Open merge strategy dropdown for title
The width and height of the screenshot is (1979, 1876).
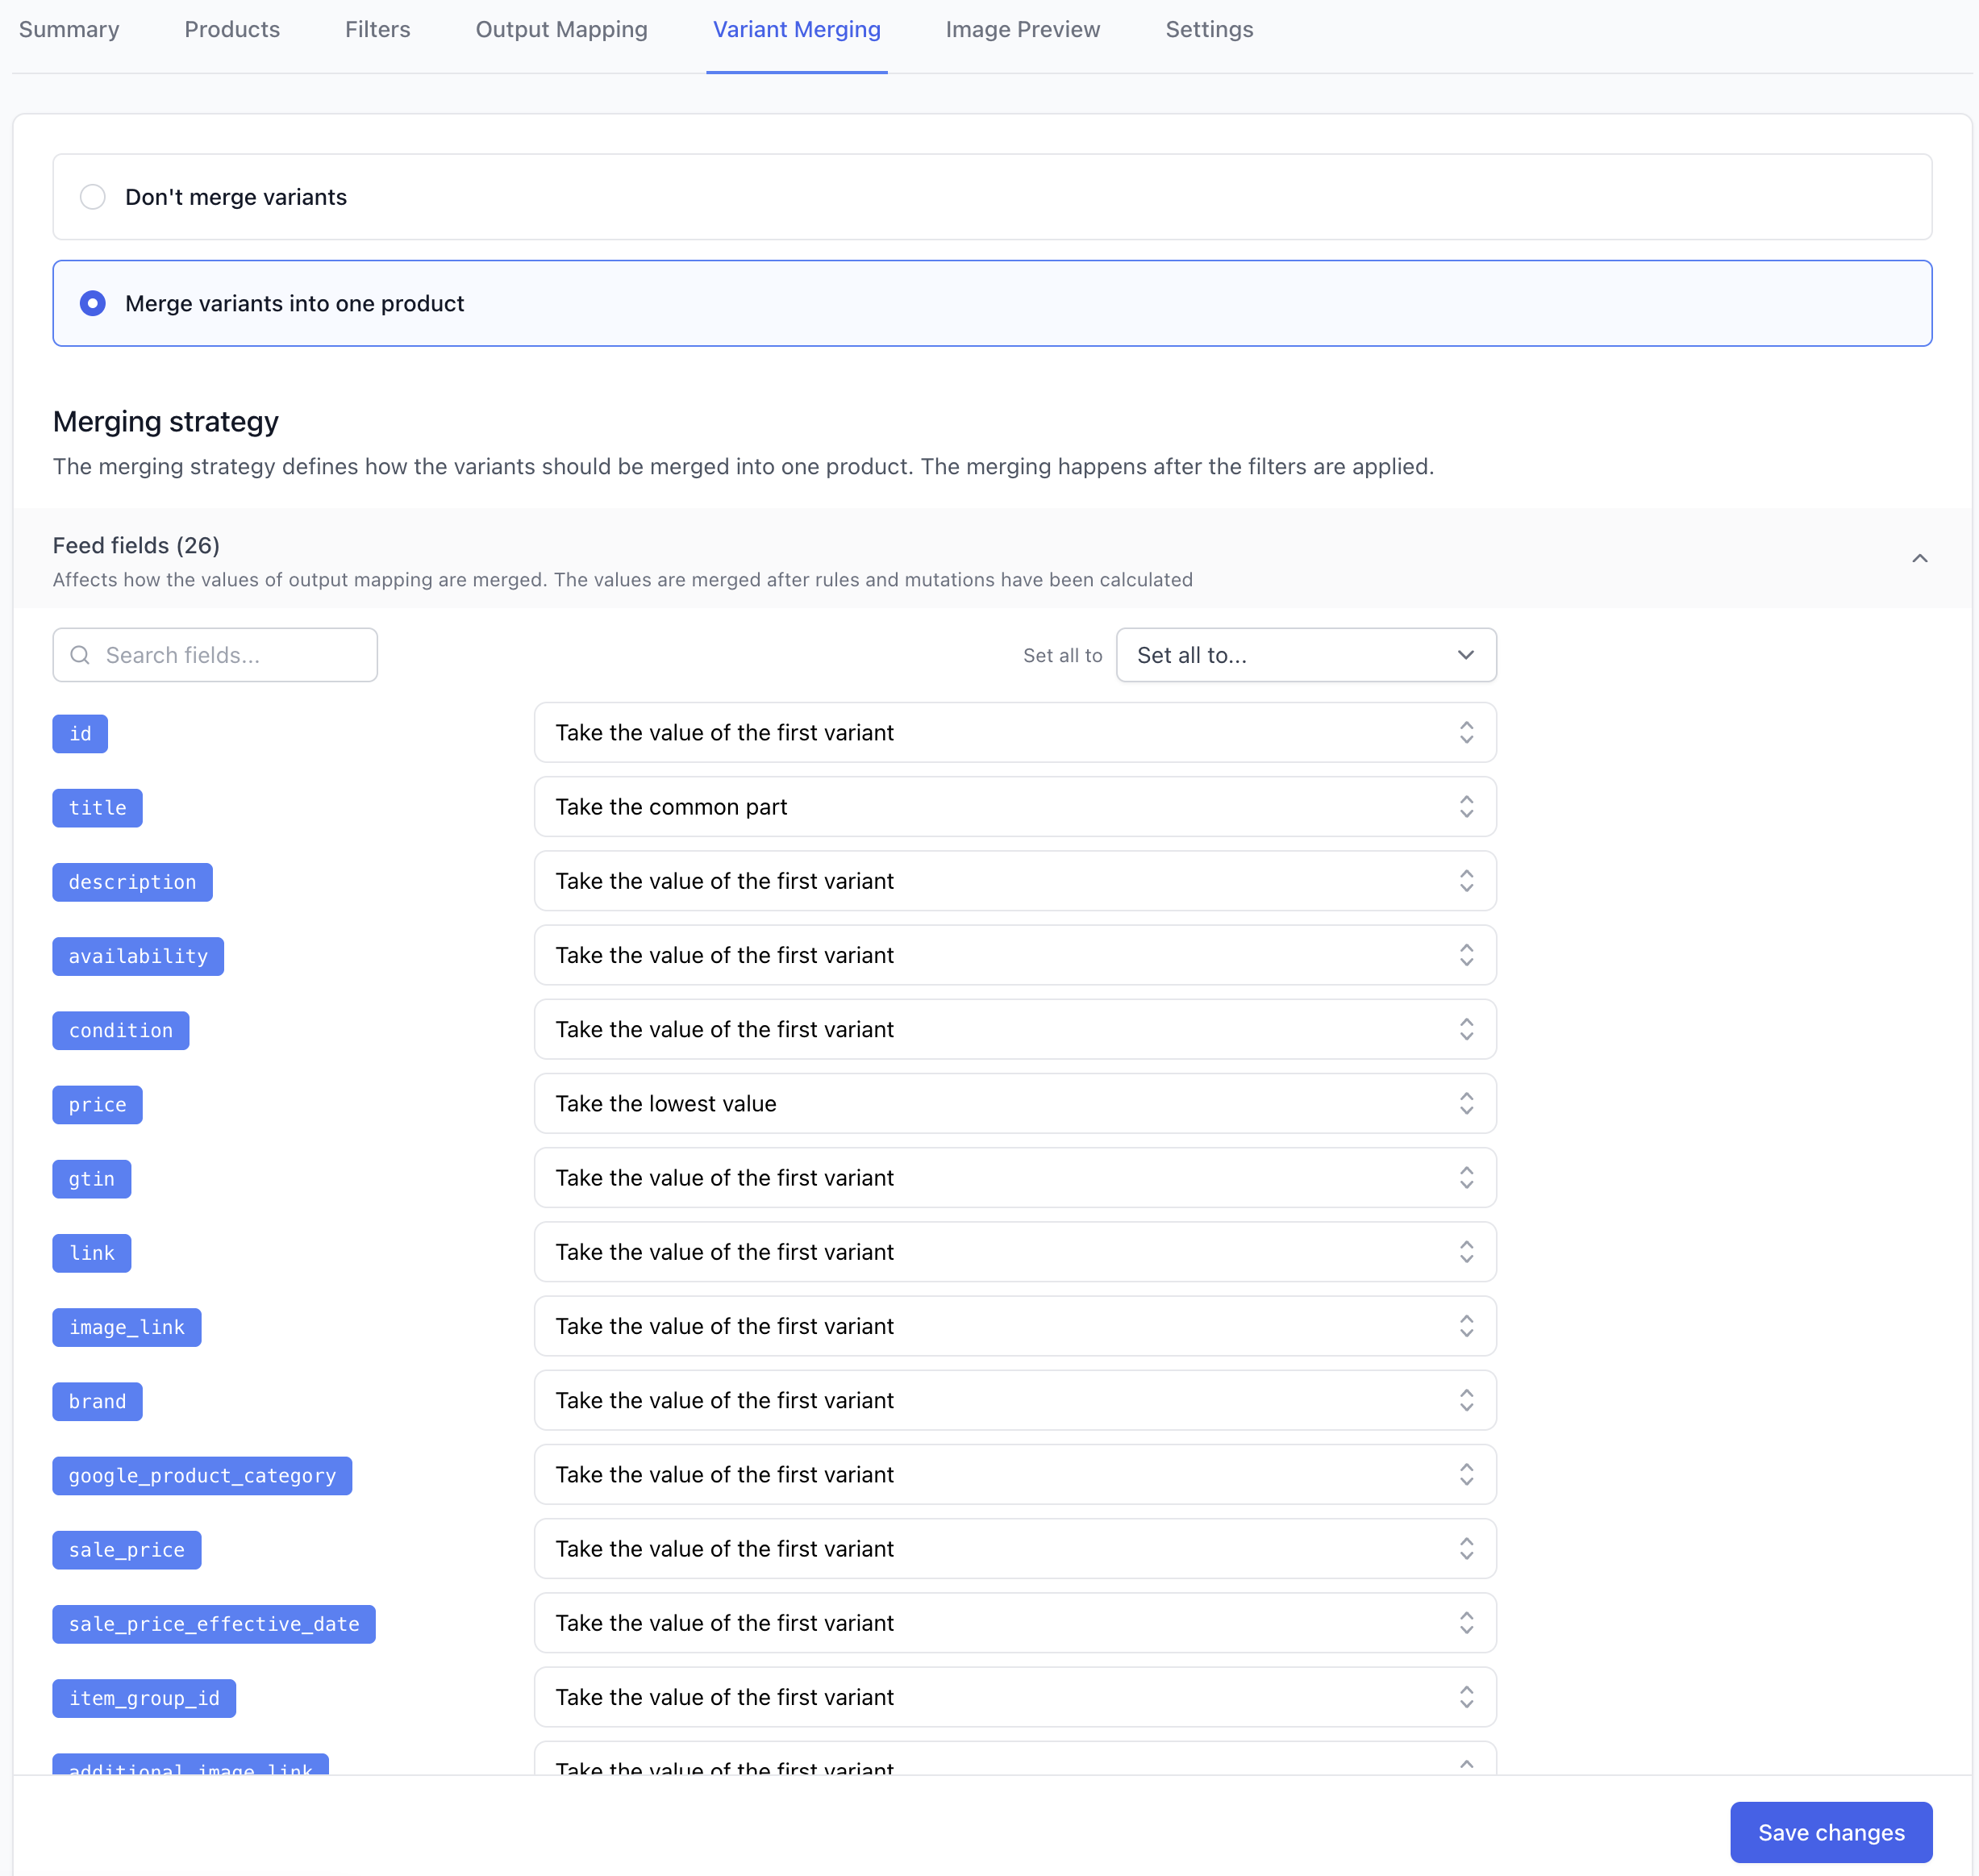(x=1014, y=807)
